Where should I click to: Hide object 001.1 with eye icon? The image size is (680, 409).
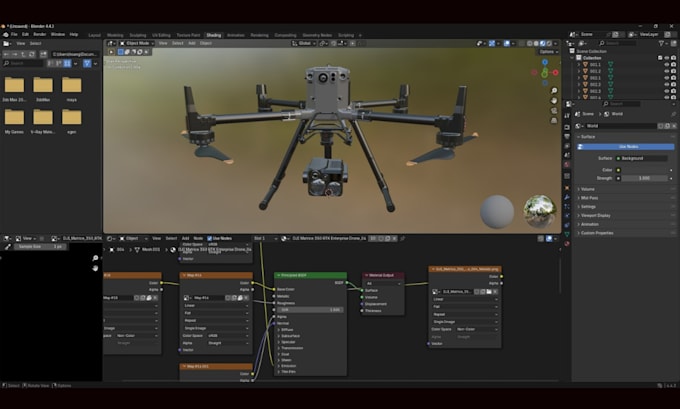[667, 64]
